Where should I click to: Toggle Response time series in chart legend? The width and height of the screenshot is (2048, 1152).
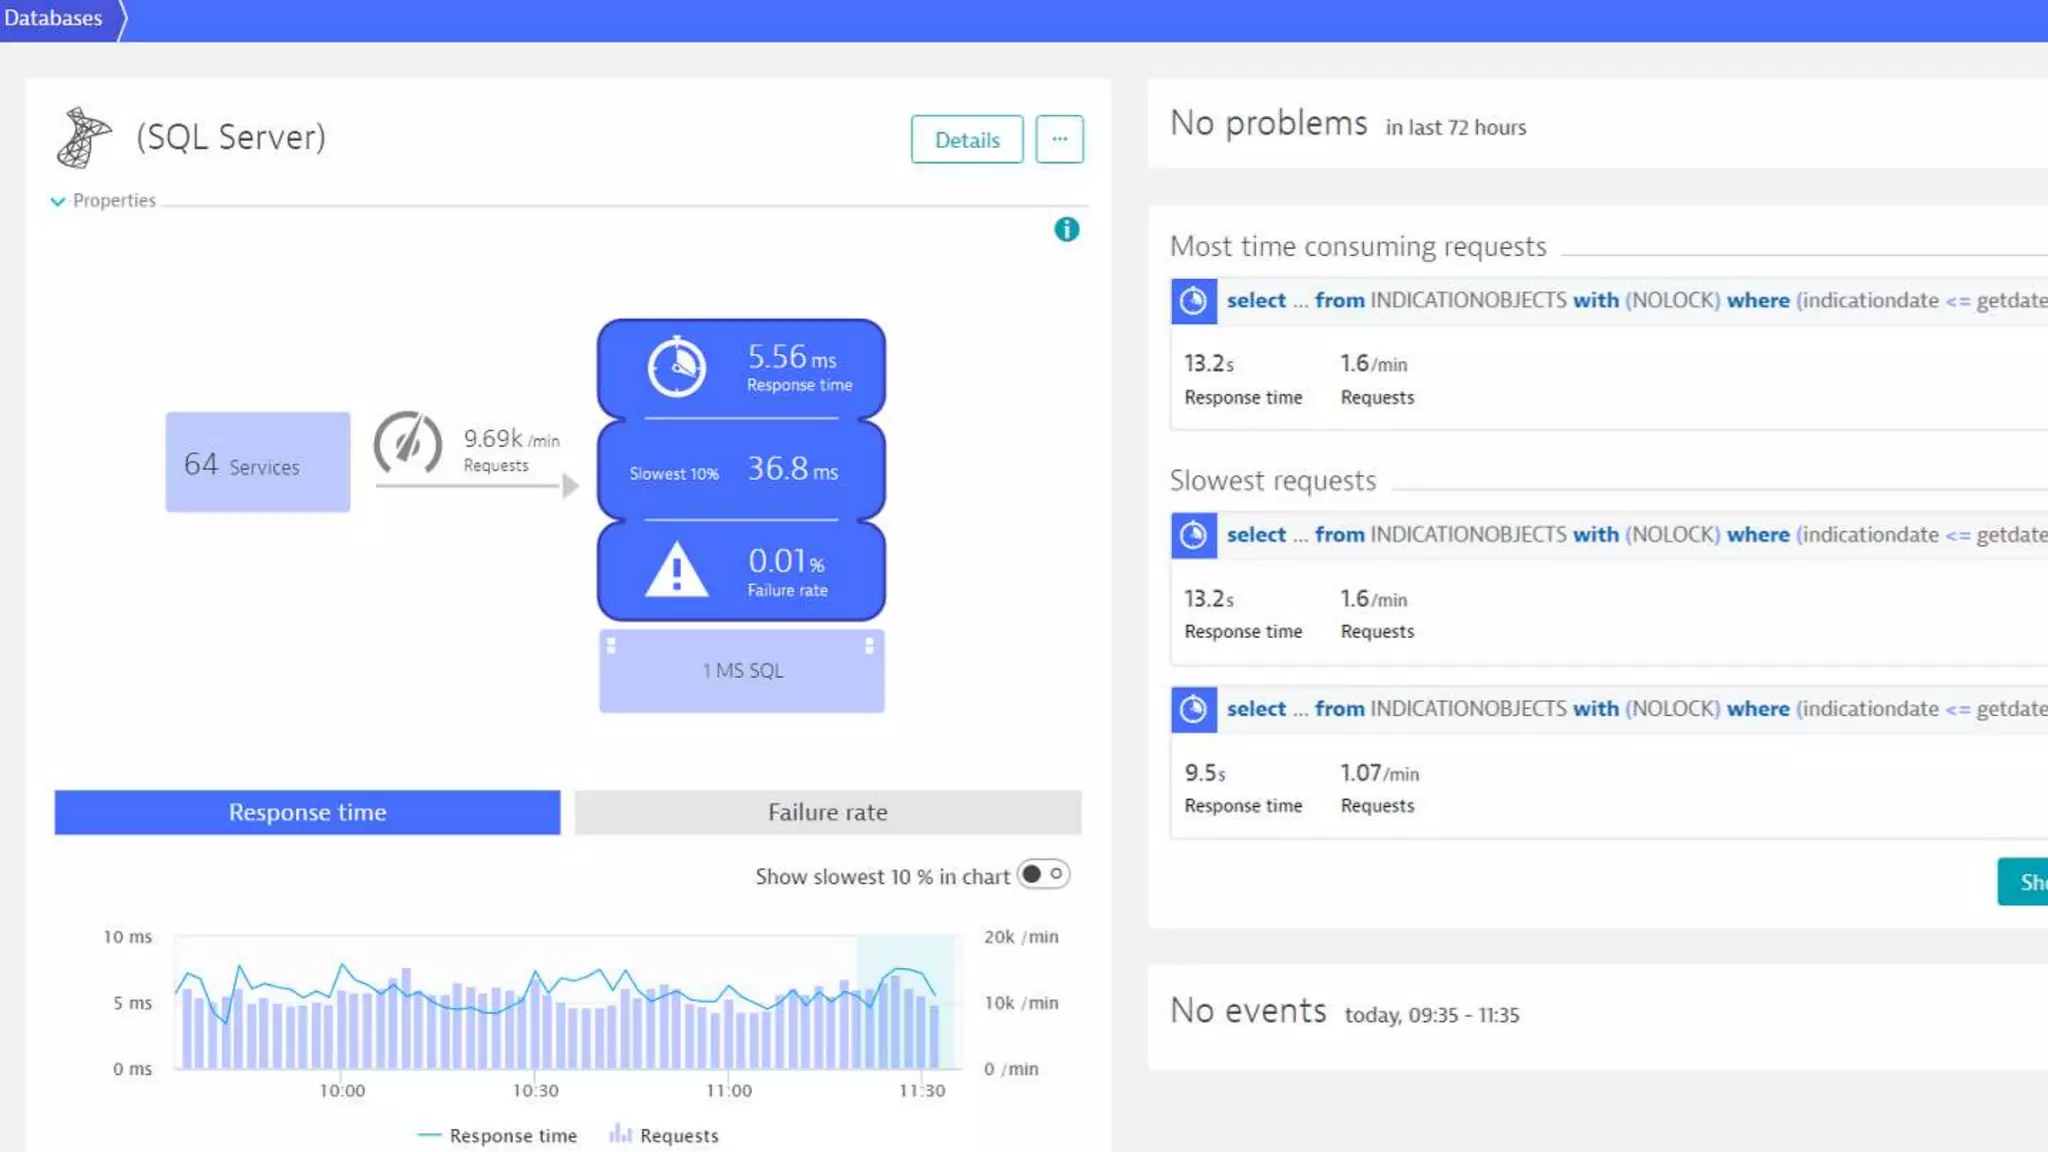click(498, 1135)
